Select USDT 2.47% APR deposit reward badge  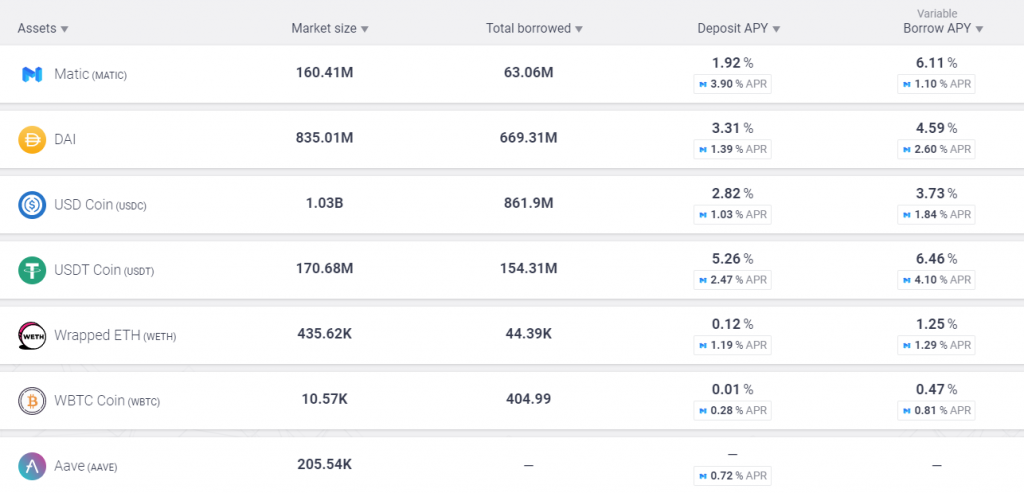click(732, 280)
